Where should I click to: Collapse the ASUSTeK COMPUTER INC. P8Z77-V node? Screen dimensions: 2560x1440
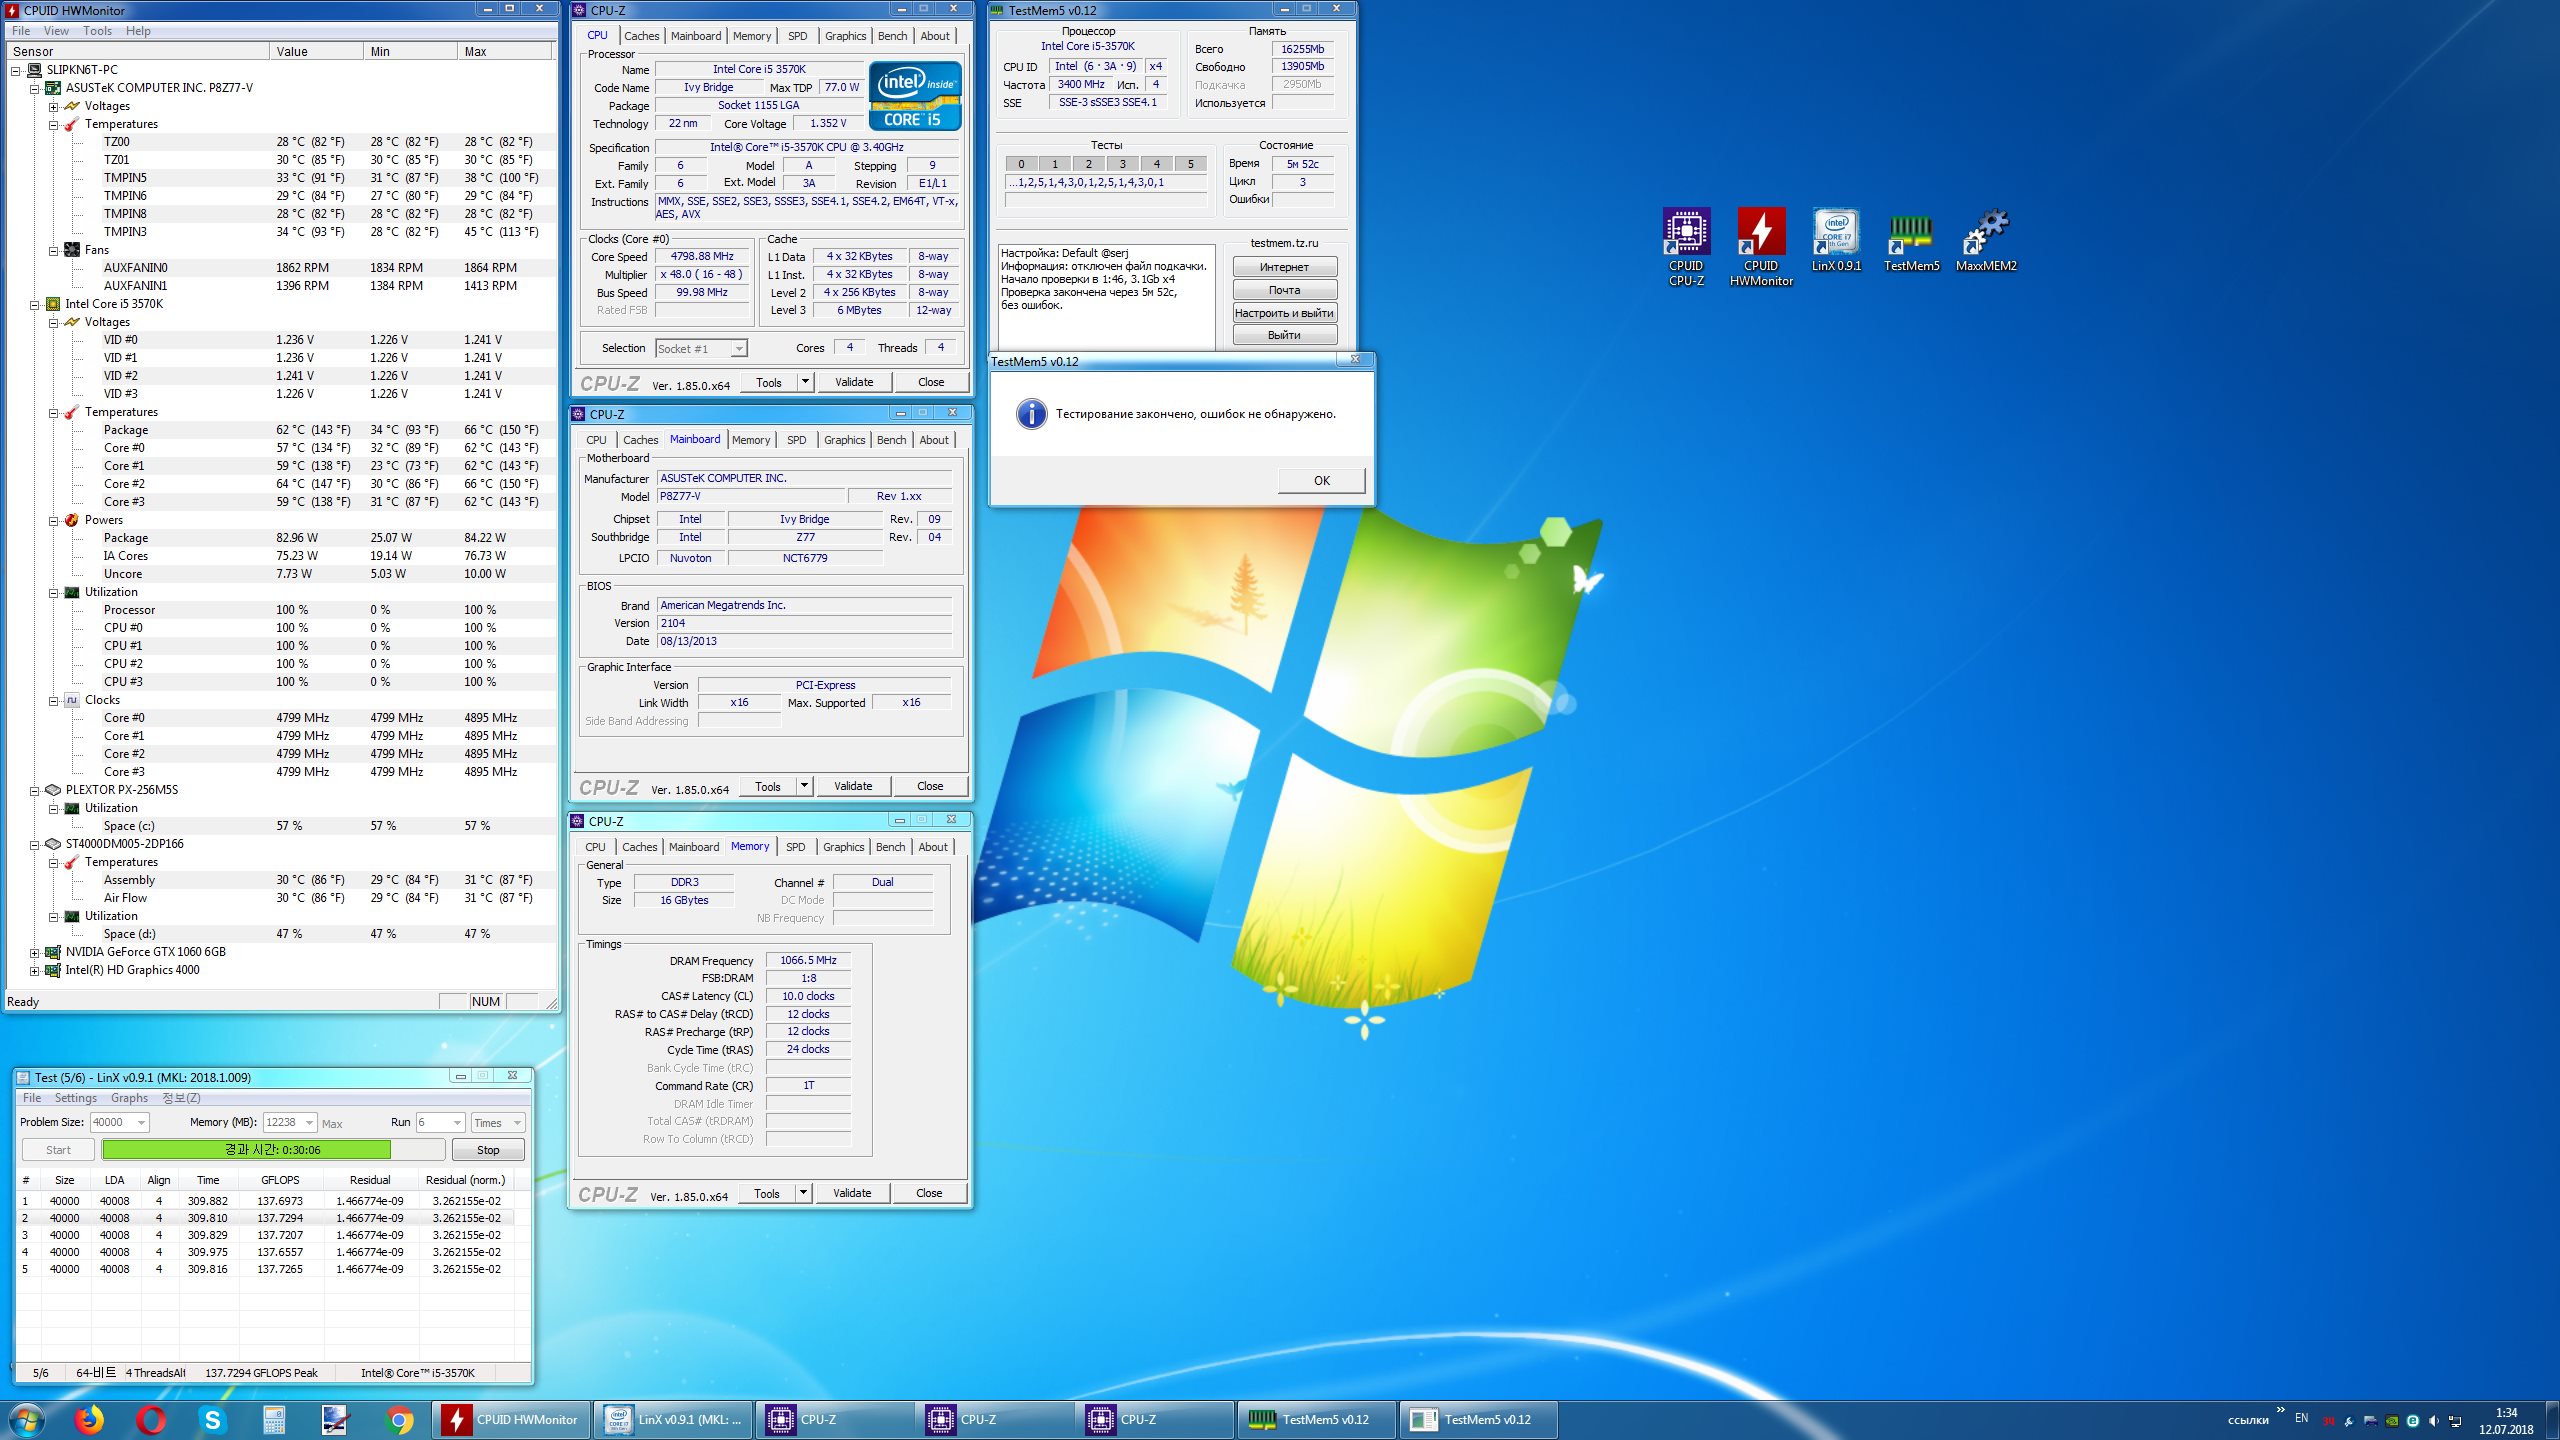point(34,88)
